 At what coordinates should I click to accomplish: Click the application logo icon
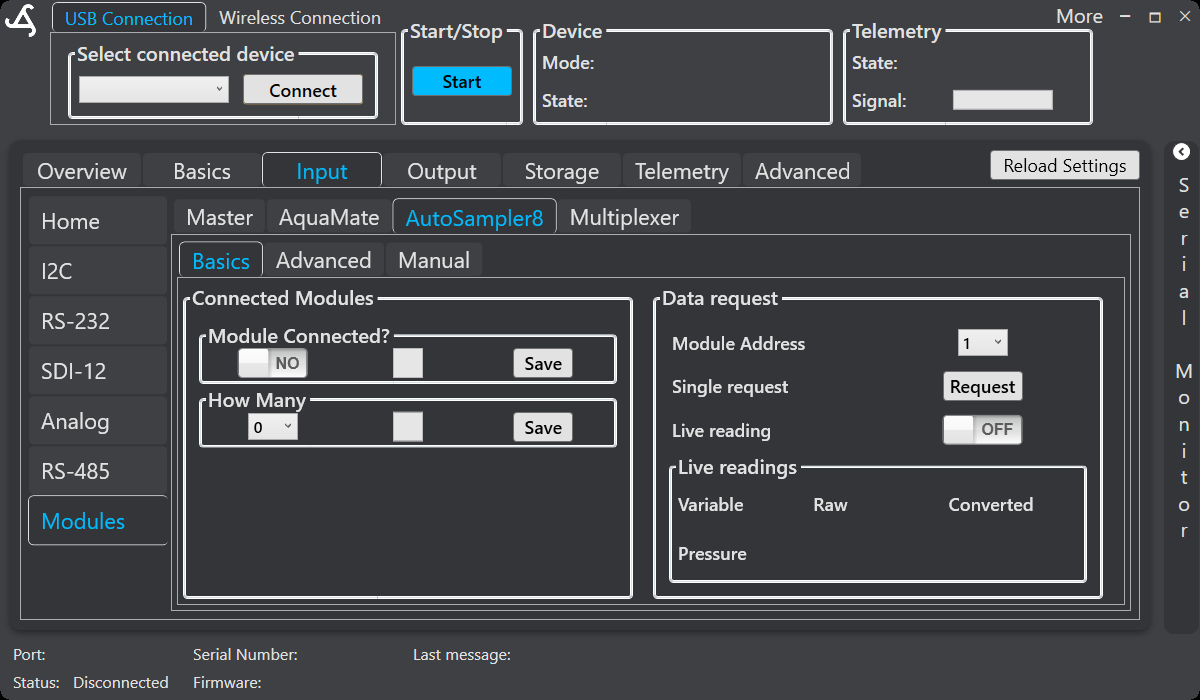[20, 20]
